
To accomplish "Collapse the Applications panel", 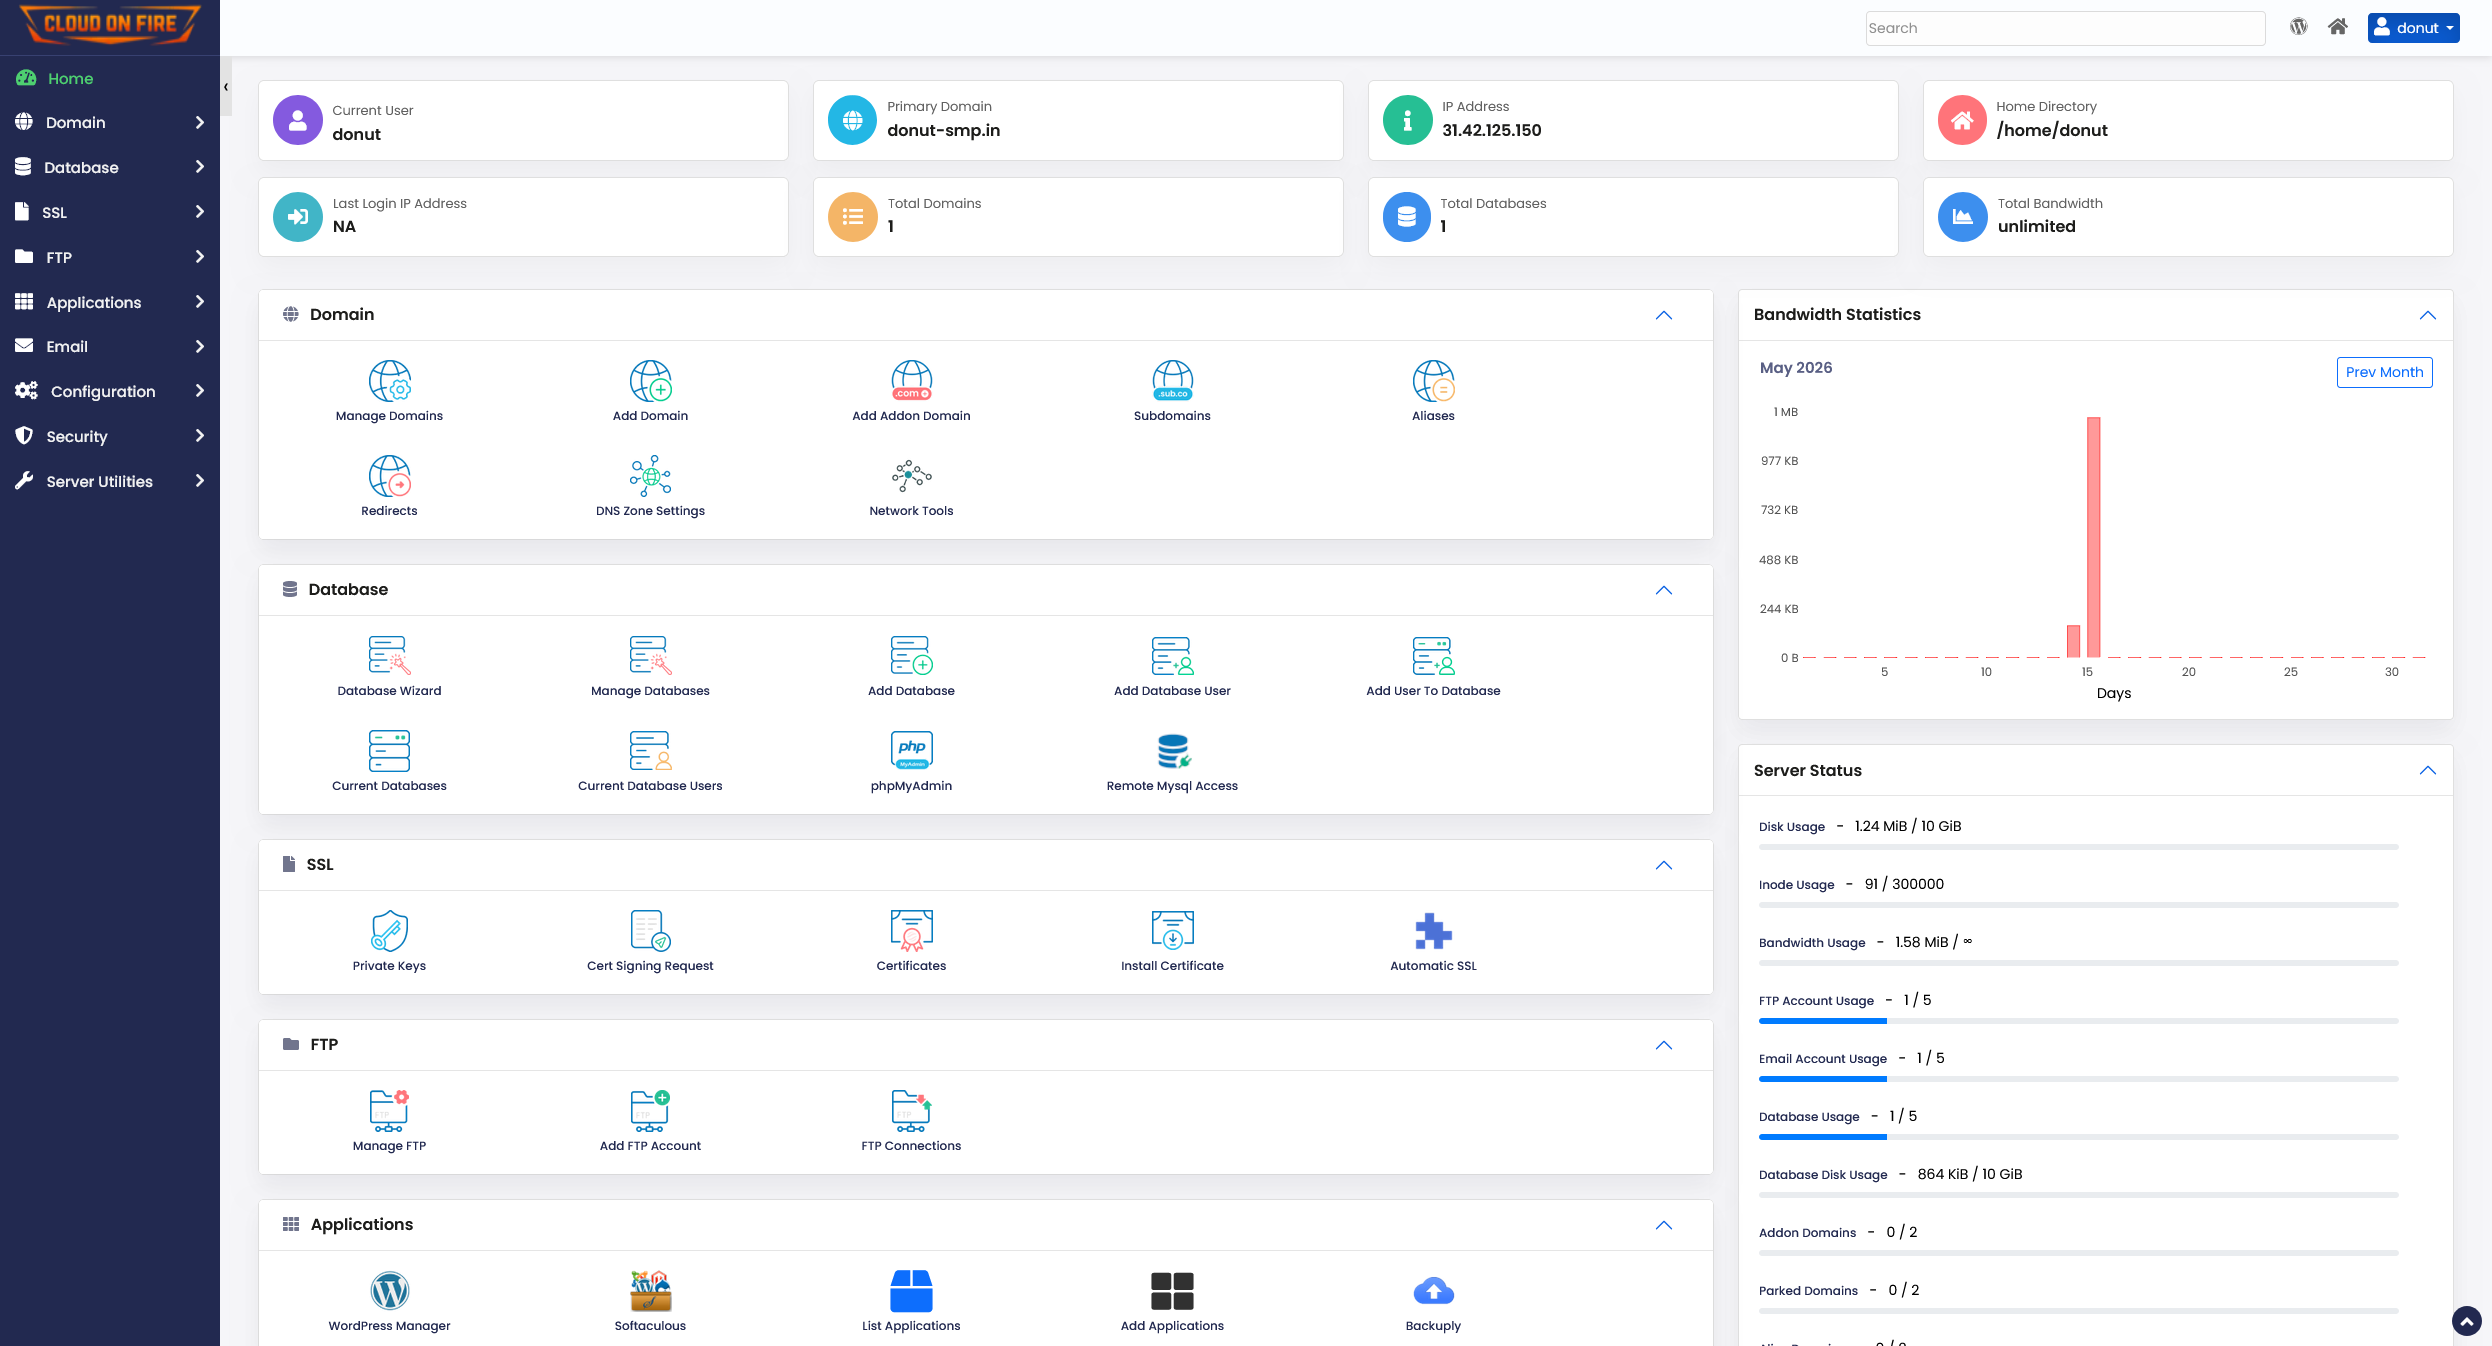I will tap(1664, 1225).
